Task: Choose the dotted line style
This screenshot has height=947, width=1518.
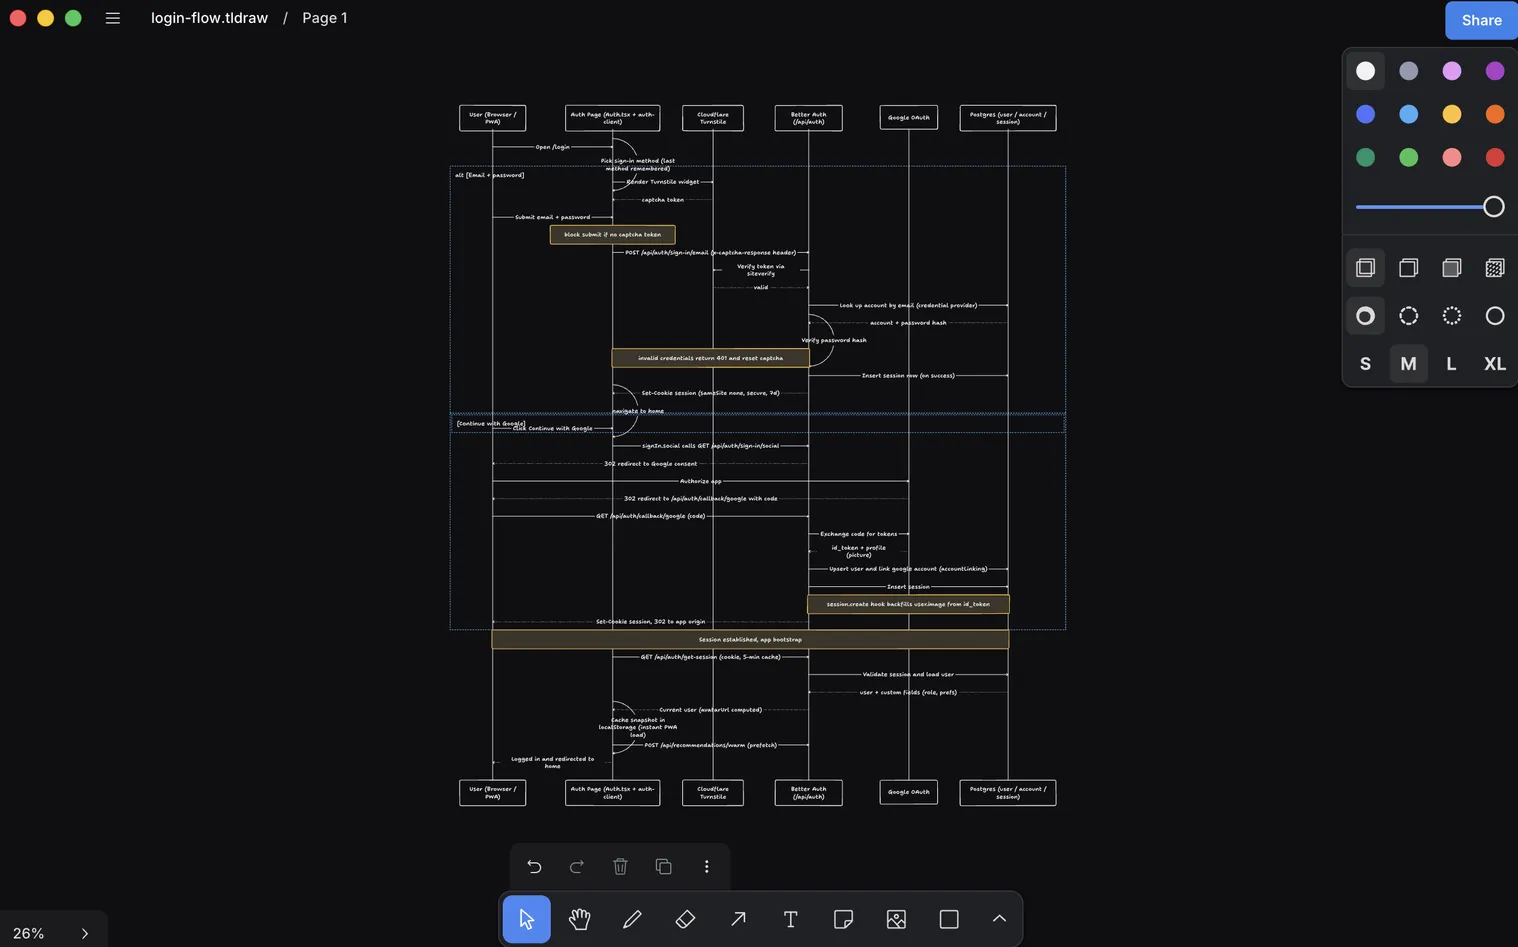Action: [1452, 316]
